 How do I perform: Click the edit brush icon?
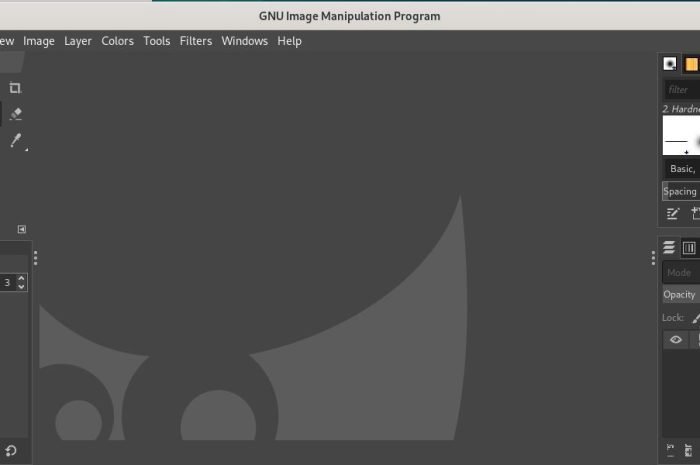tap(672, 214)
